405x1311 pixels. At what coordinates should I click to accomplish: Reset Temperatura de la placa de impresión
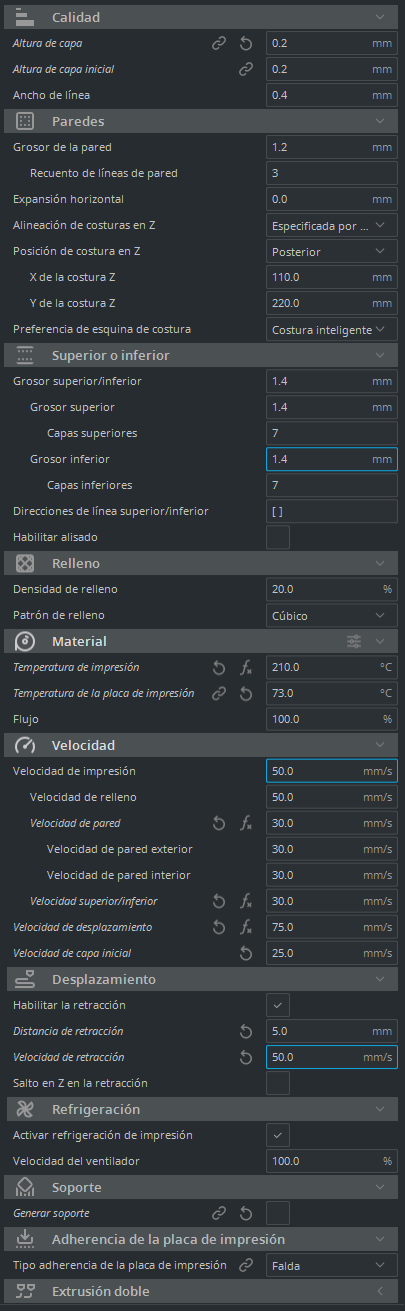(x=245, y=693)
